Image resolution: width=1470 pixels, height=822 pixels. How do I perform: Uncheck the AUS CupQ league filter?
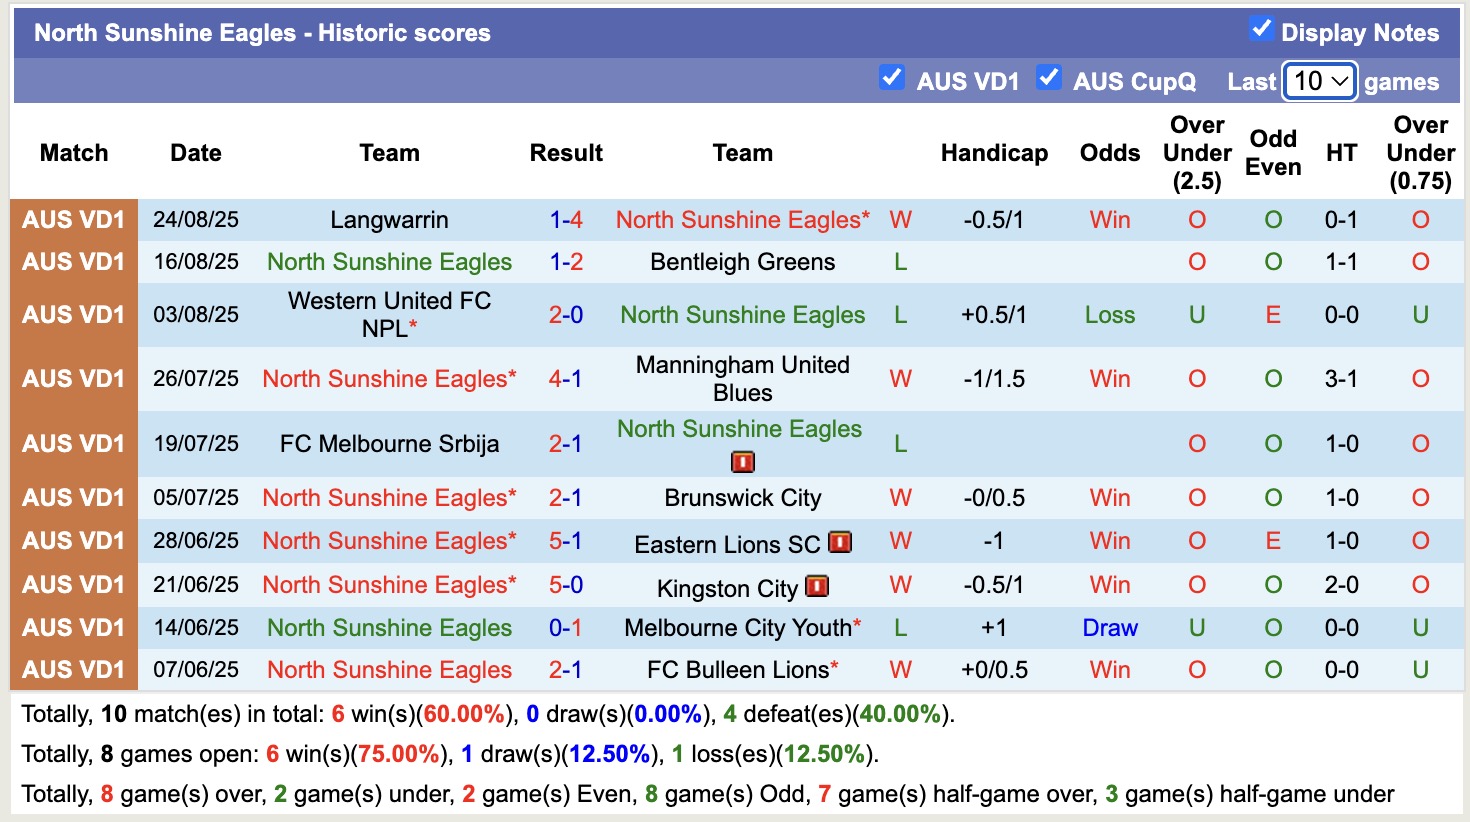[1048, 78]
